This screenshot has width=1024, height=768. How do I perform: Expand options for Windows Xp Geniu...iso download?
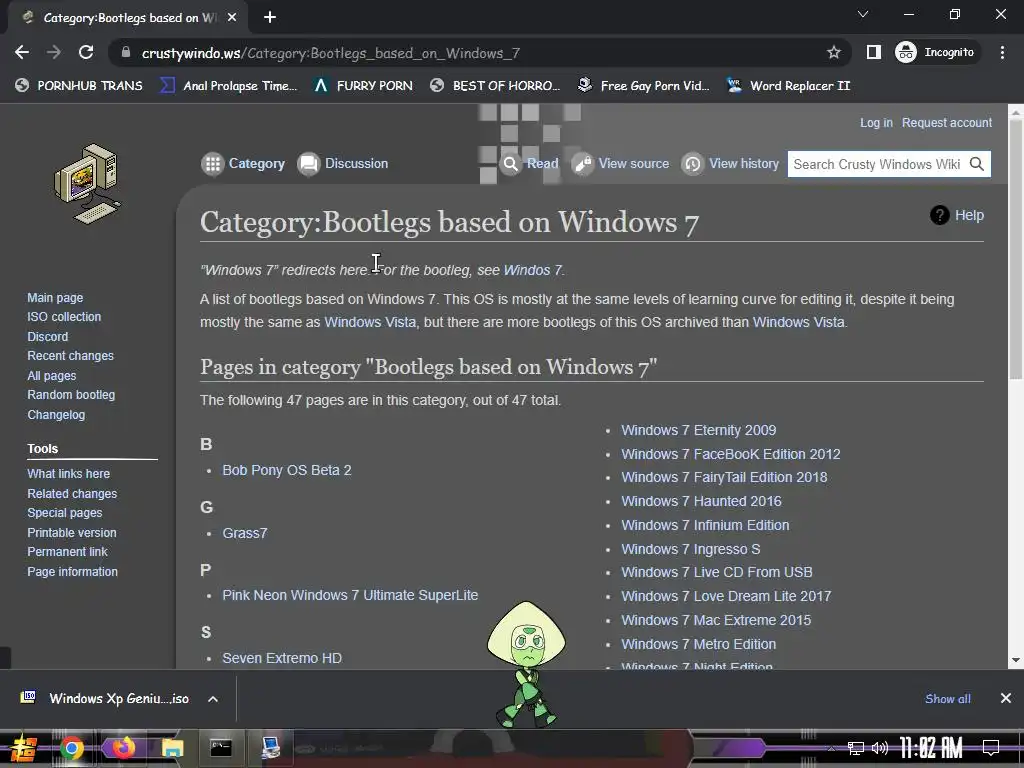click(213, 699)
